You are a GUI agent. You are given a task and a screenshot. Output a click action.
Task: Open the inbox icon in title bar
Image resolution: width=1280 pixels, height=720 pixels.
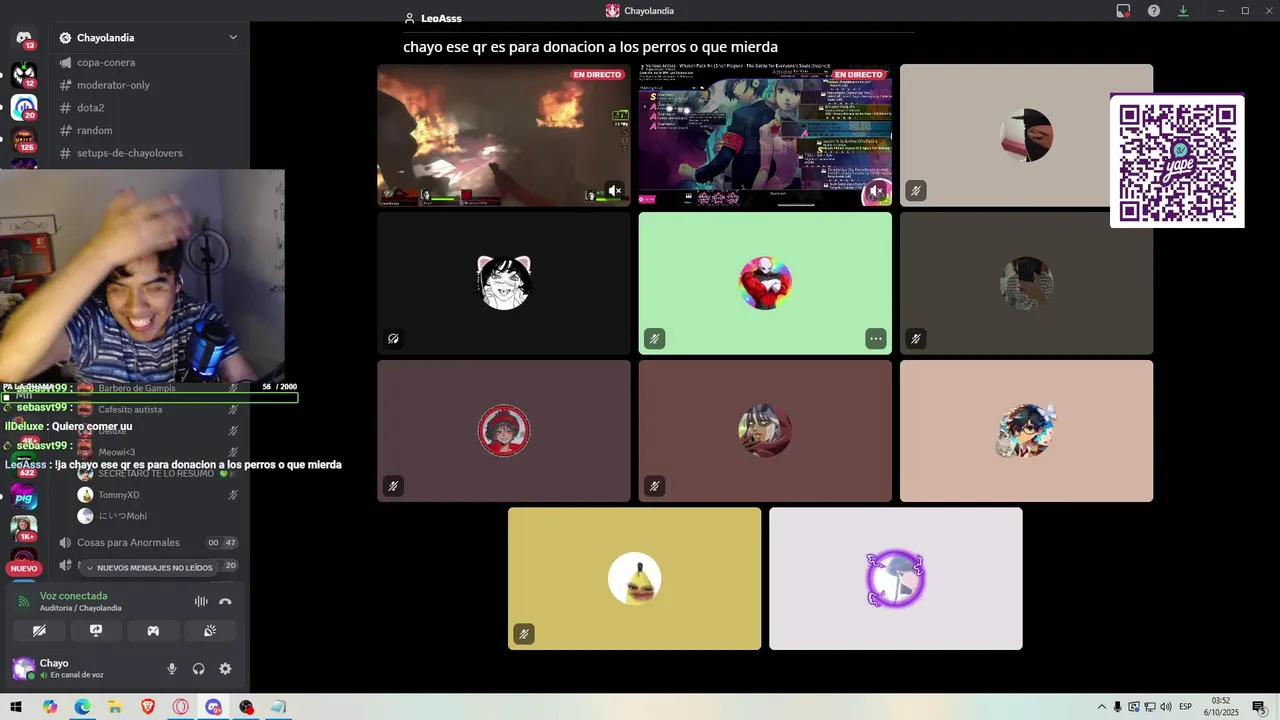tap(1123, 11)
